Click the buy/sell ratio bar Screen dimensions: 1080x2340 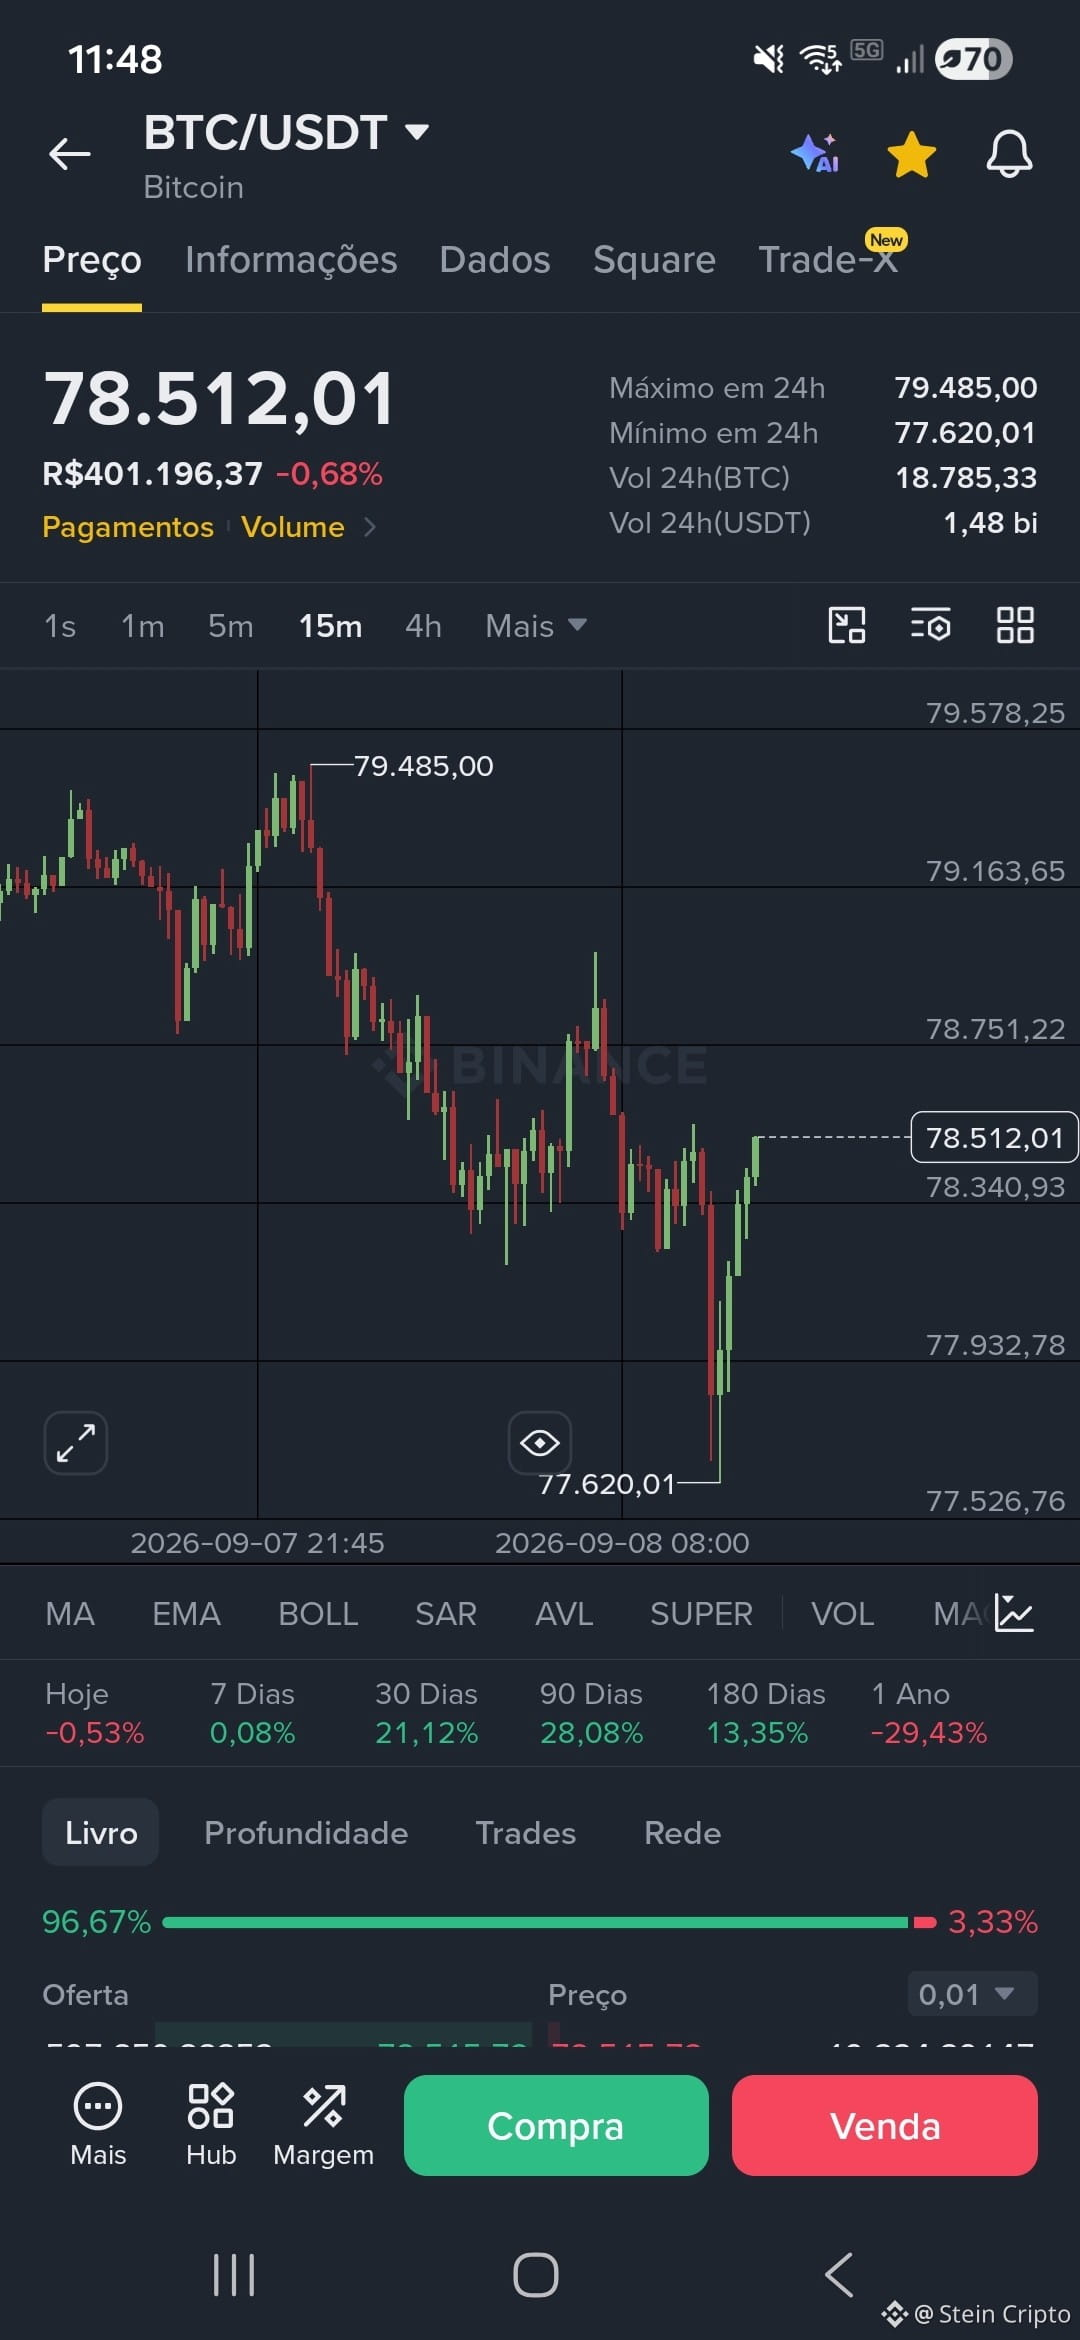click(549, 1922)
